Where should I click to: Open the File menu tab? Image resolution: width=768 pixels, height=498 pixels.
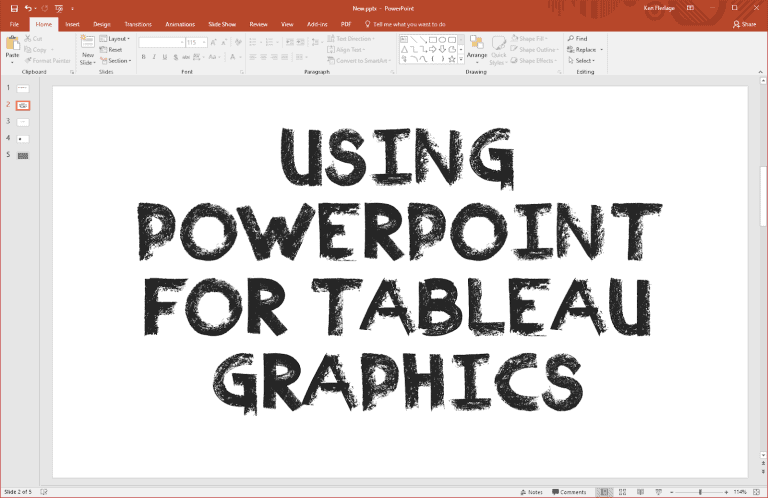pos(14,24)
